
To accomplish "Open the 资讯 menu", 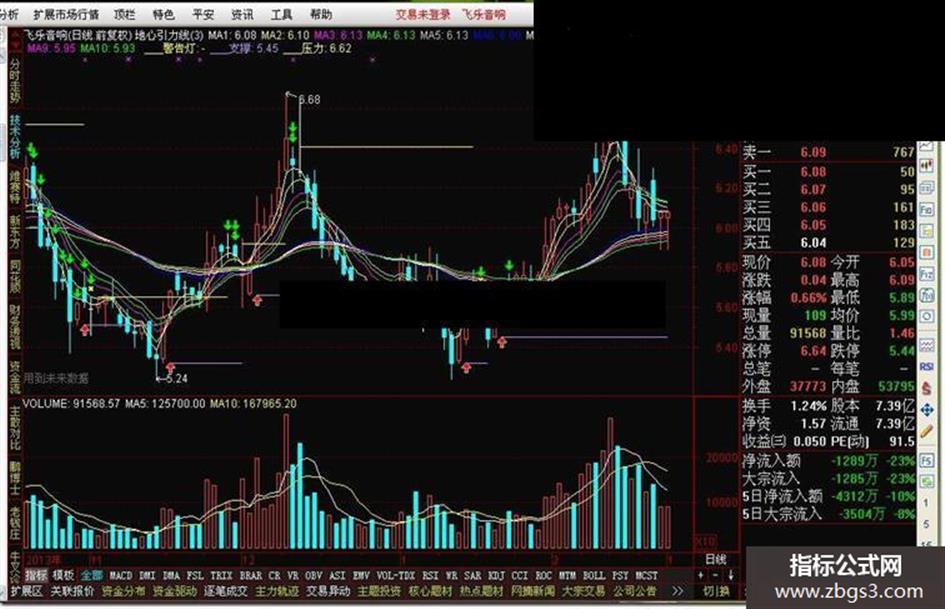I will [x=242, y=14].
